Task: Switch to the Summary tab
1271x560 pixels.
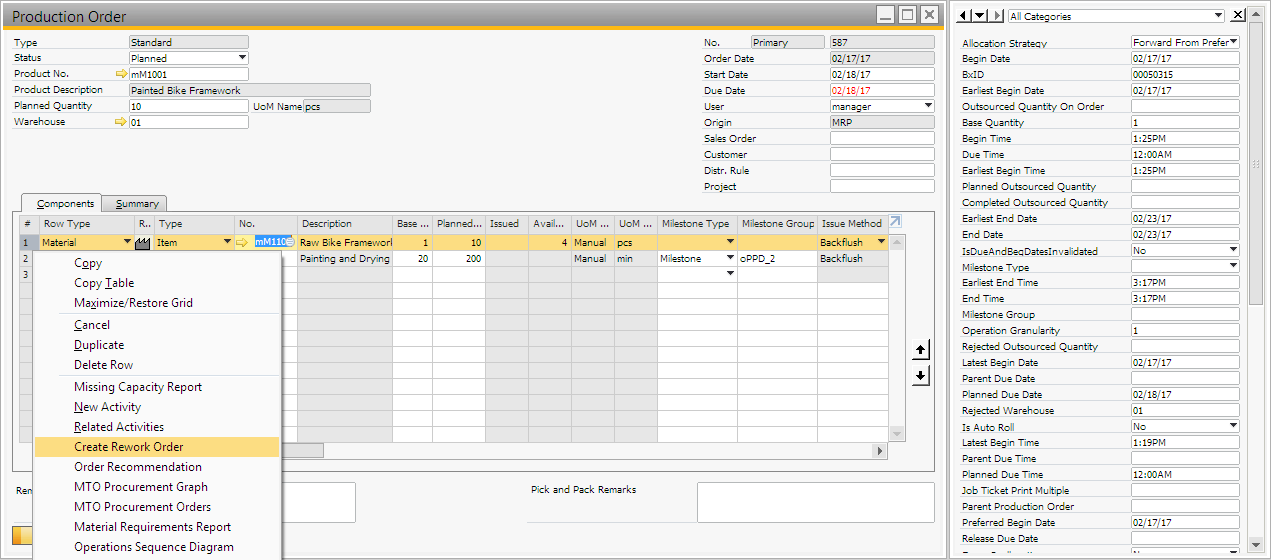Action: click(136, 204)
